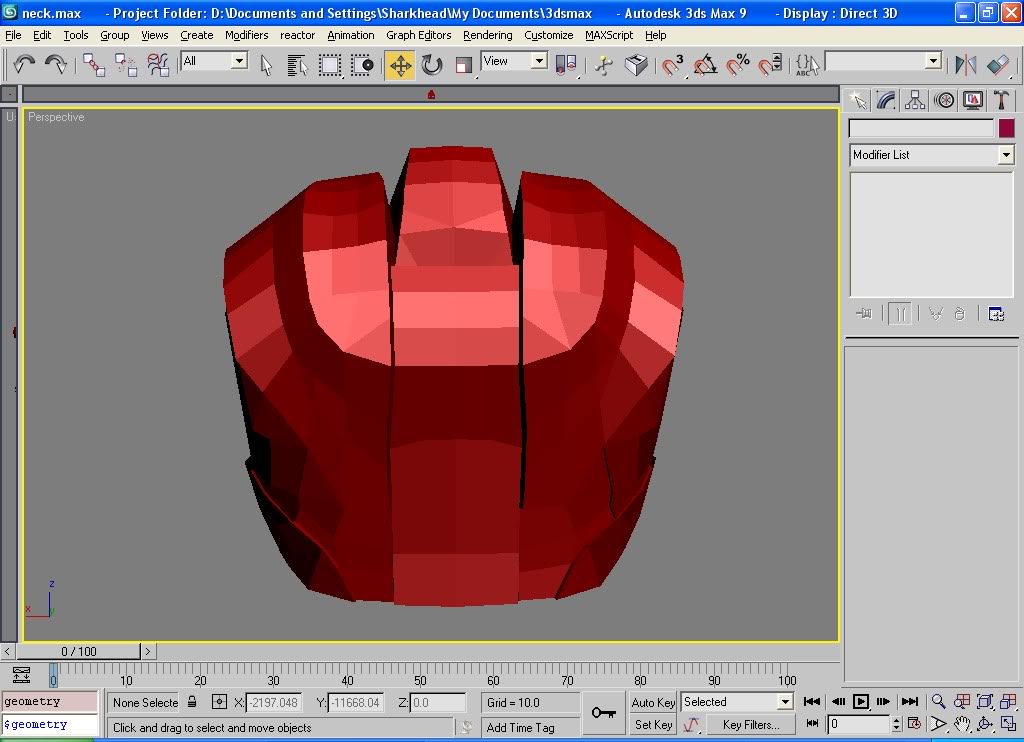This screenshot has width=1024, height=742.
Task: Switch to the Utilities hammer panel
Action: tap(1001, 100)
